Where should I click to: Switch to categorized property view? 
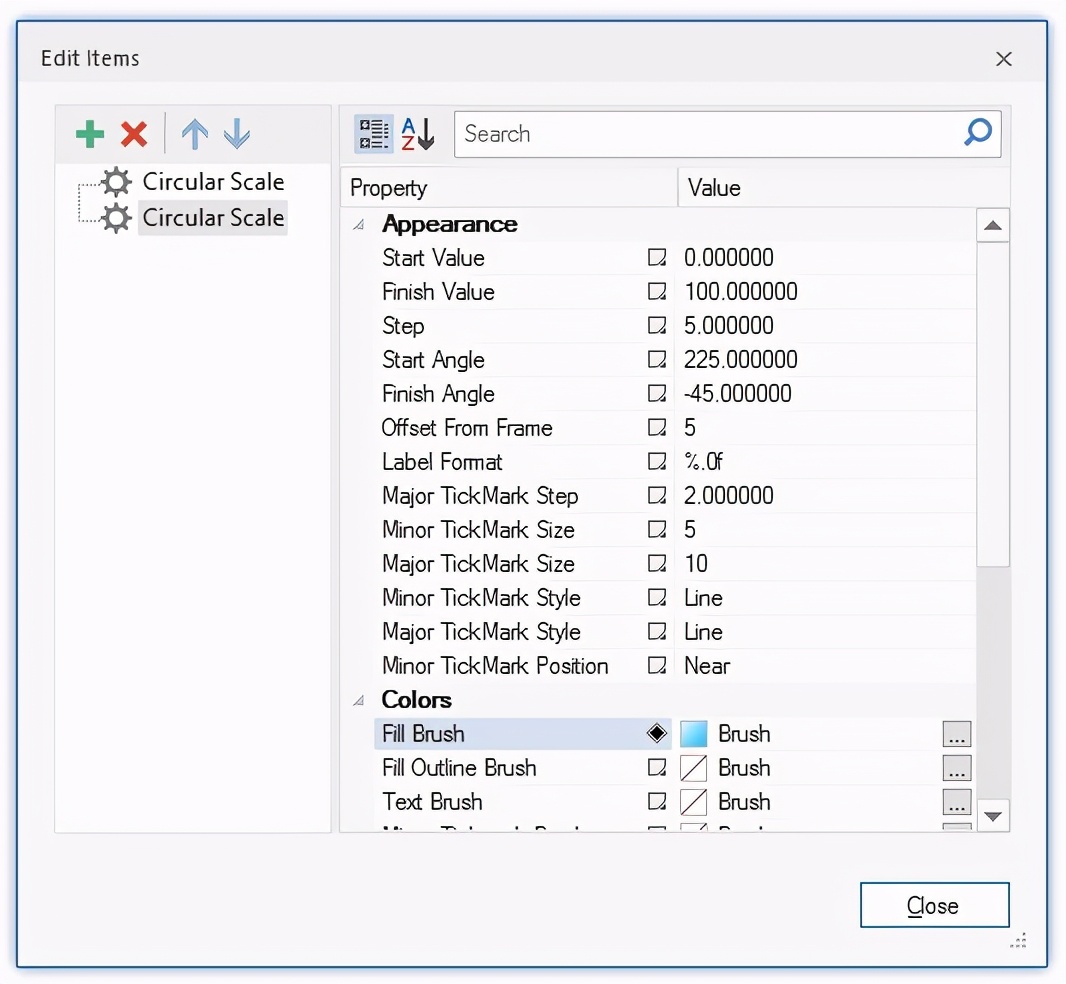[x=374, y=134]
